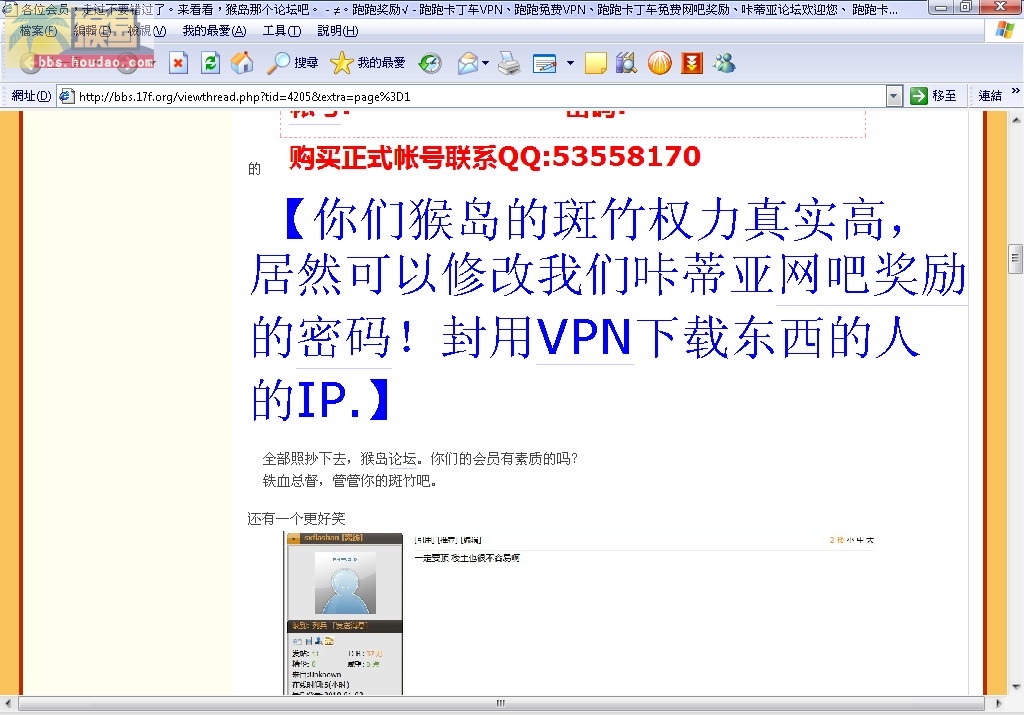Open the History clock icon
The image size is (1024, 715).
(430, 63)
